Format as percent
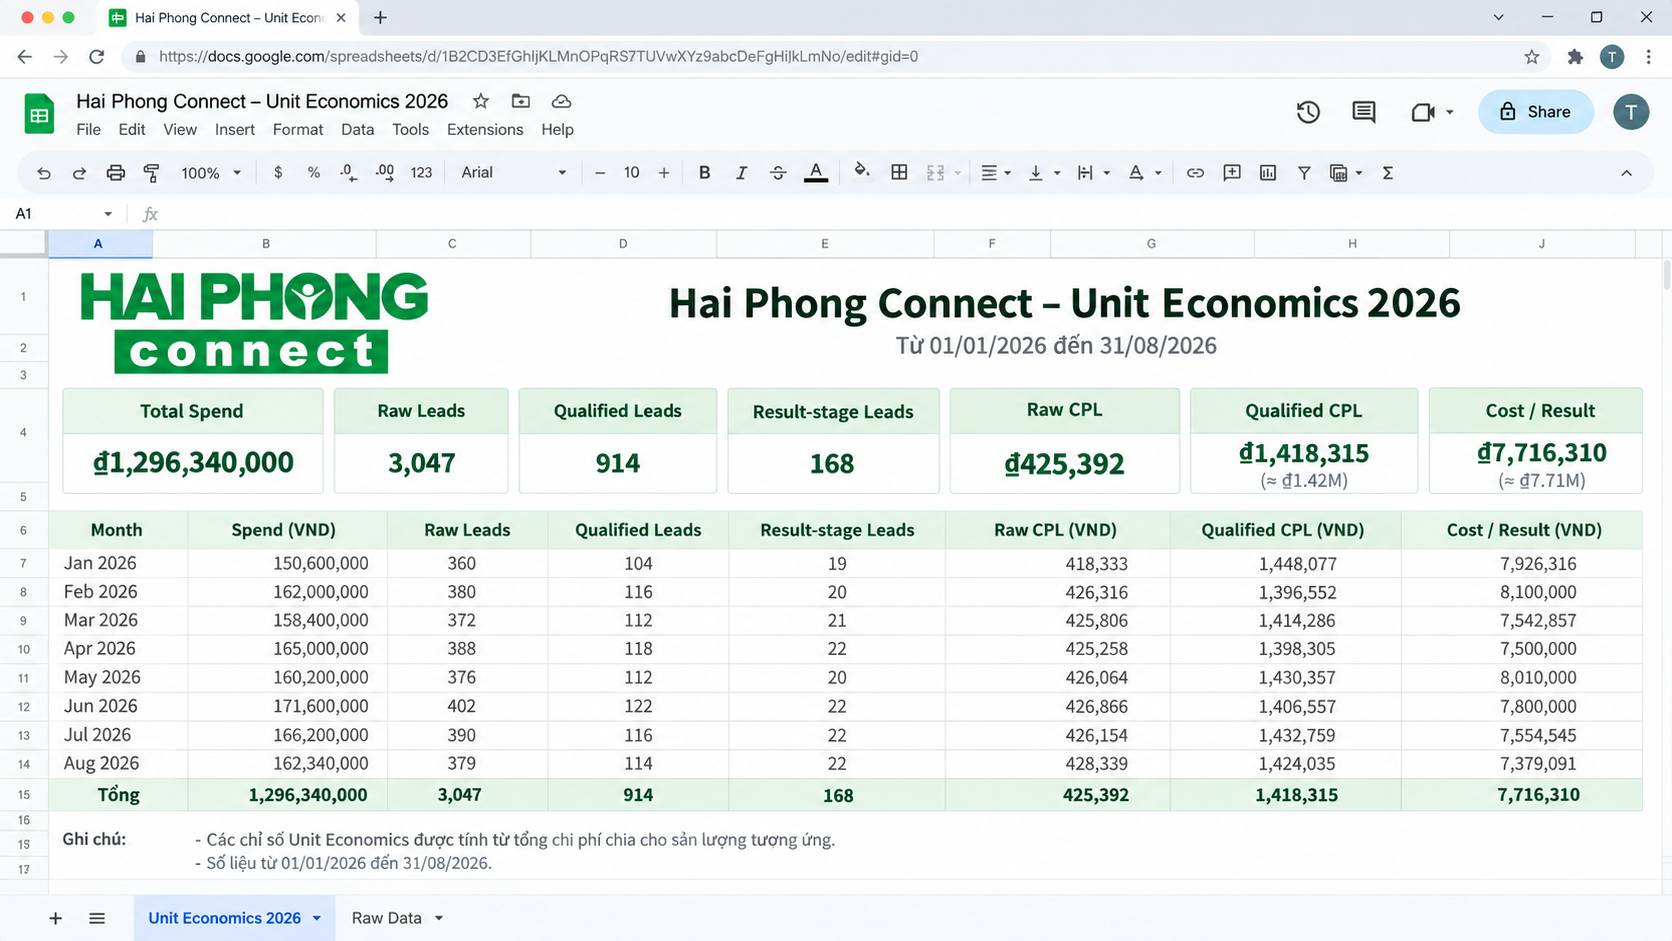Viewport: 1672px width, 941px height. coord(314,173)
